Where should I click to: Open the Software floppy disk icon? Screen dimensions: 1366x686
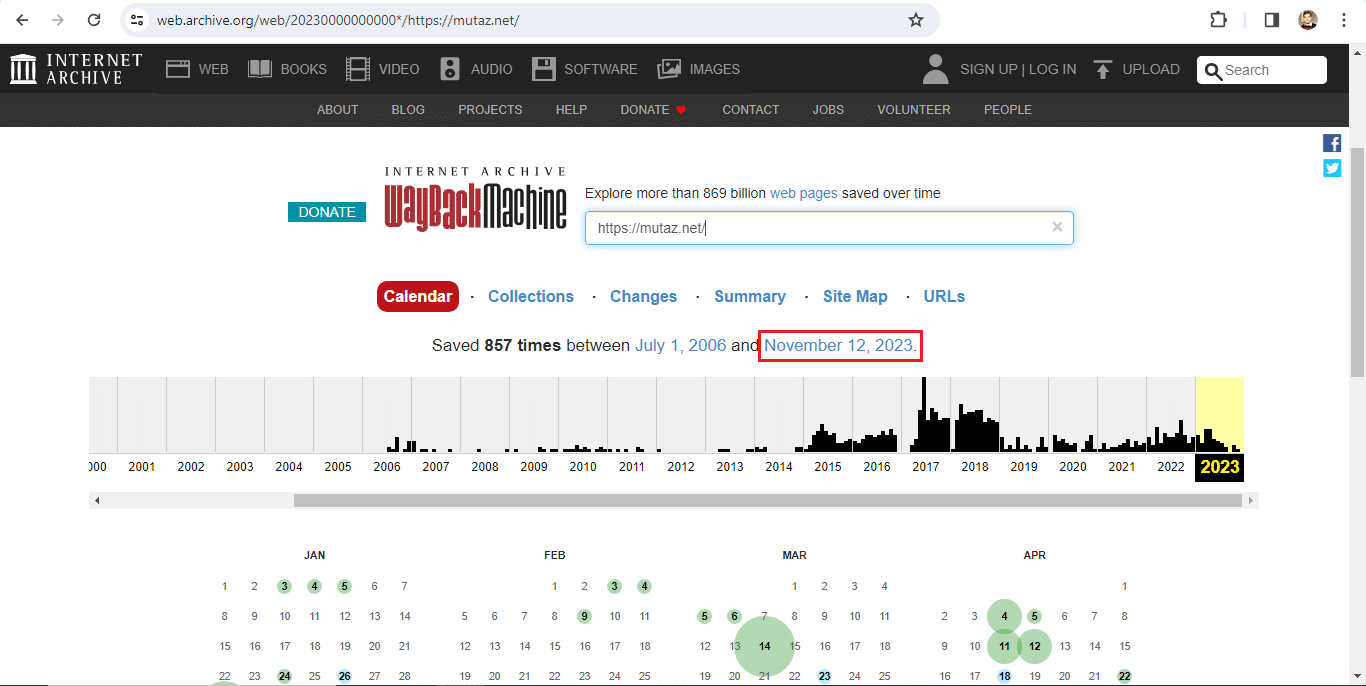[x=543, y=69]
